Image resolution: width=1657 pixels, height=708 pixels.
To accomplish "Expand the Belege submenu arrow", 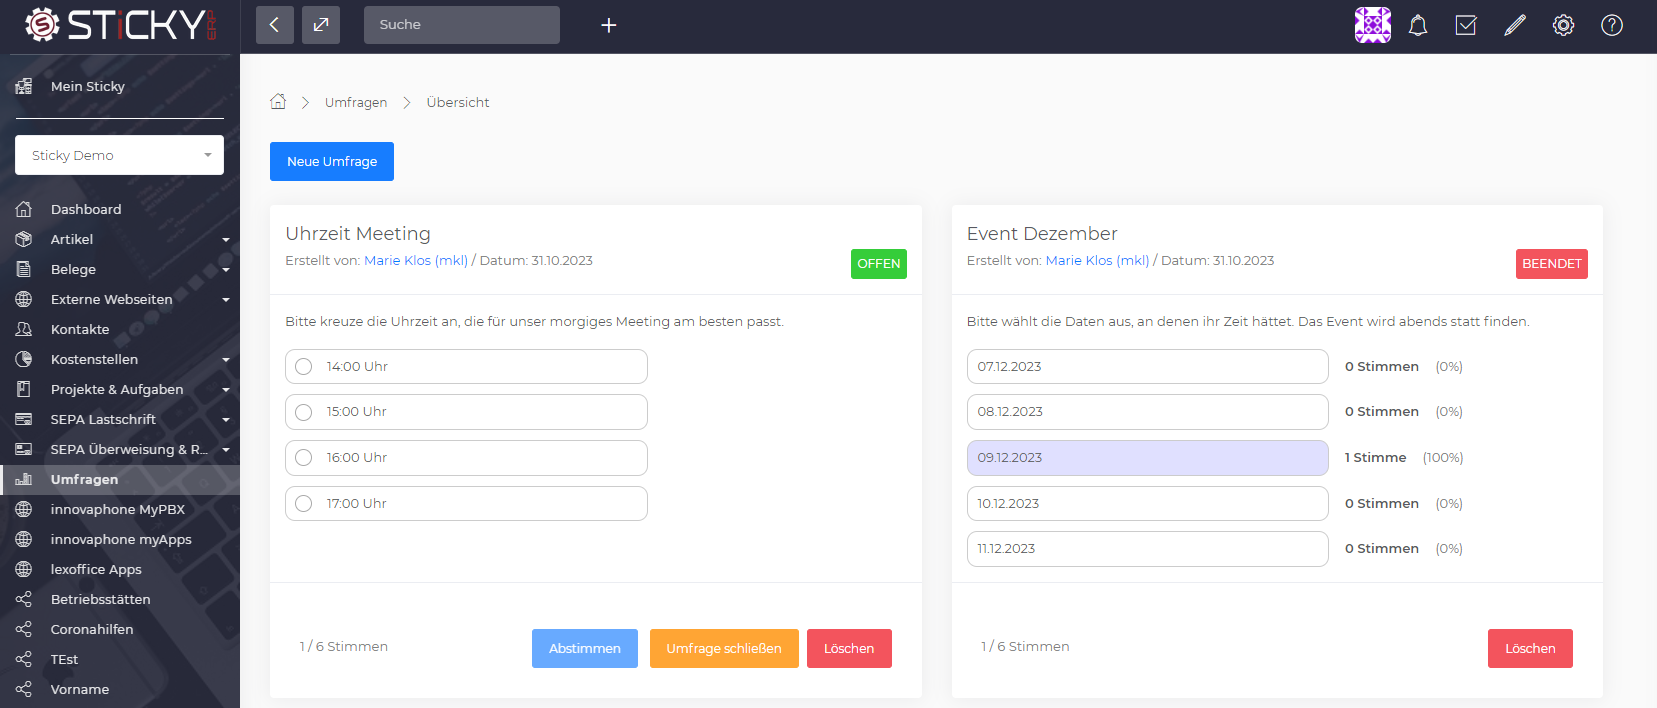I will 226,270.
